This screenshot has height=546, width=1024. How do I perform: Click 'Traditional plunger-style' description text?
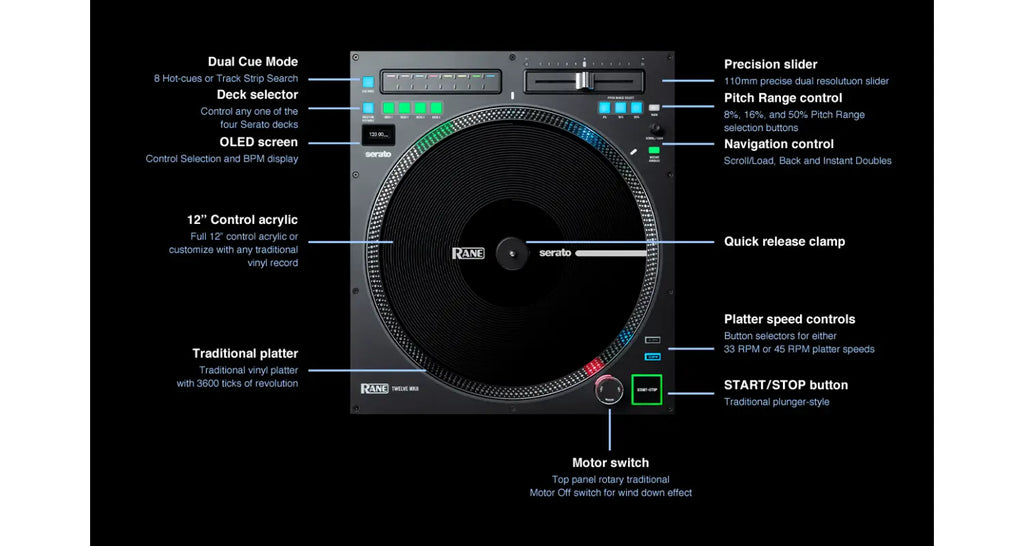coord(776,402)
